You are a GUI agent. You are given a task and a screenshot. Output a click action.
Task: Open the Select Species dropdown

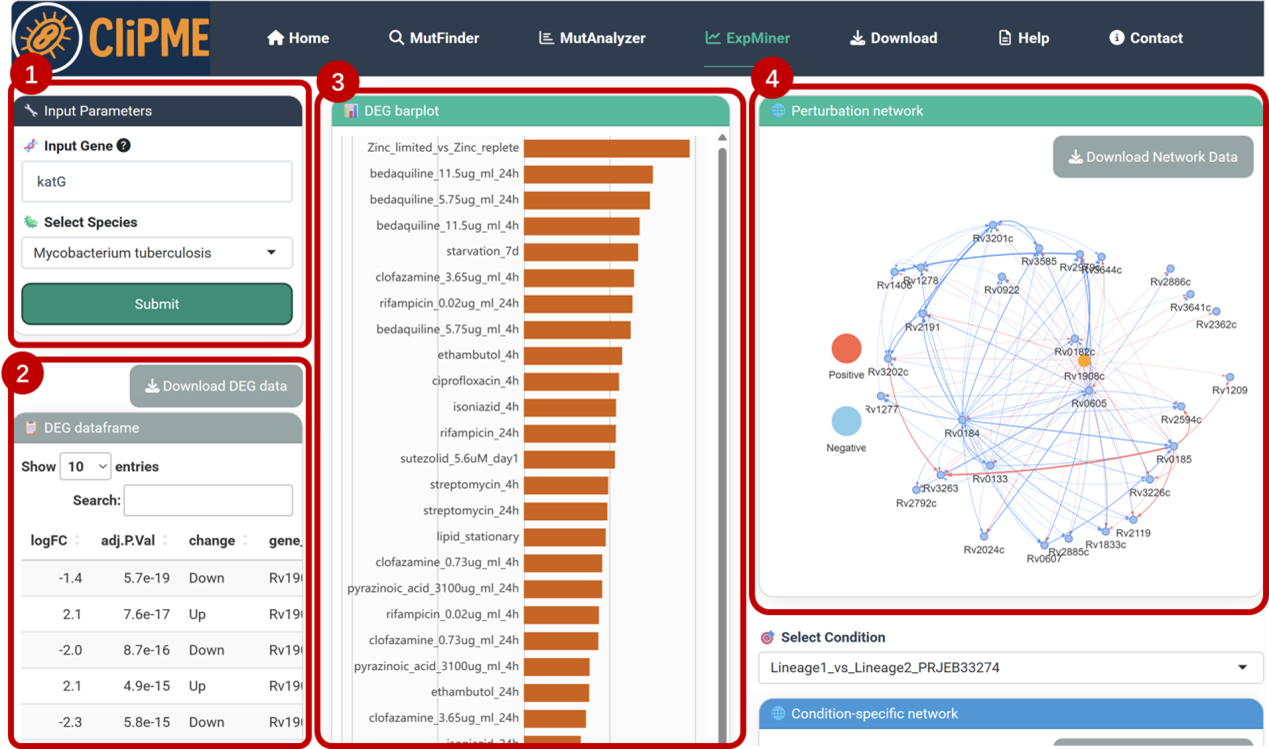click(x=157, y=253)
